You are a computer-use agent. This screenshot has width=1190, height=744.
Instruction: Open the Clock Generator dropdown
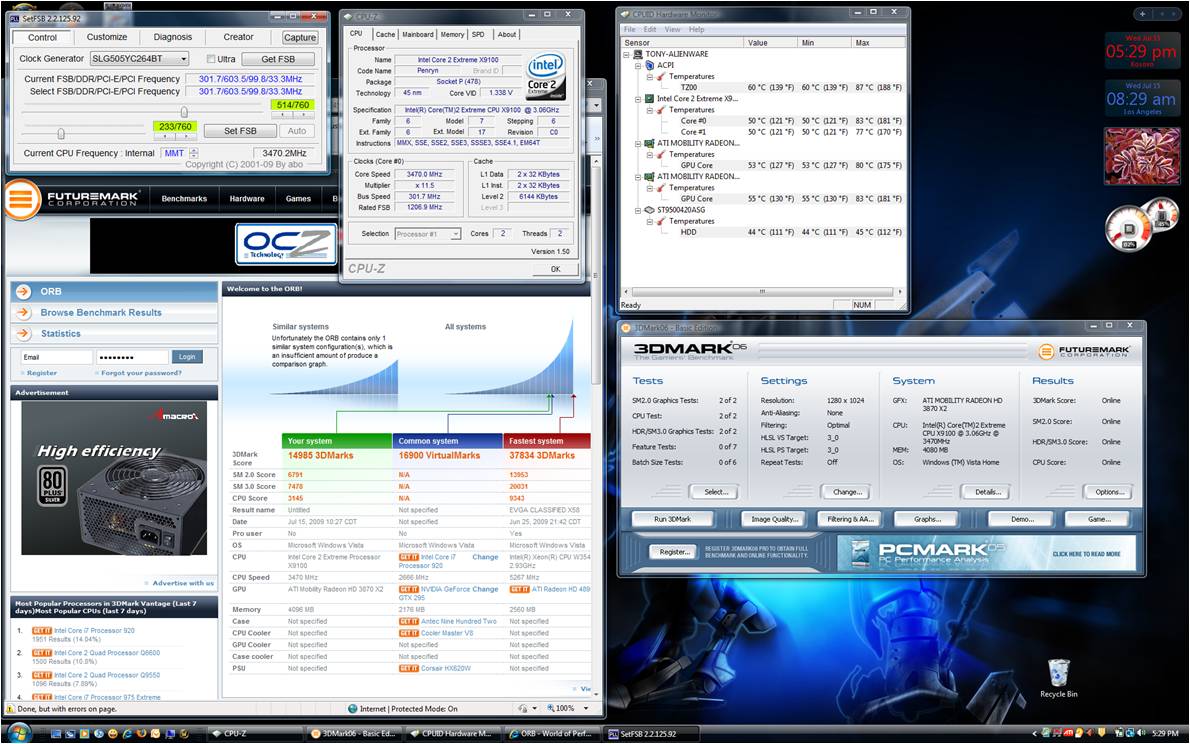pyautogui.click(x=182, y=59)
